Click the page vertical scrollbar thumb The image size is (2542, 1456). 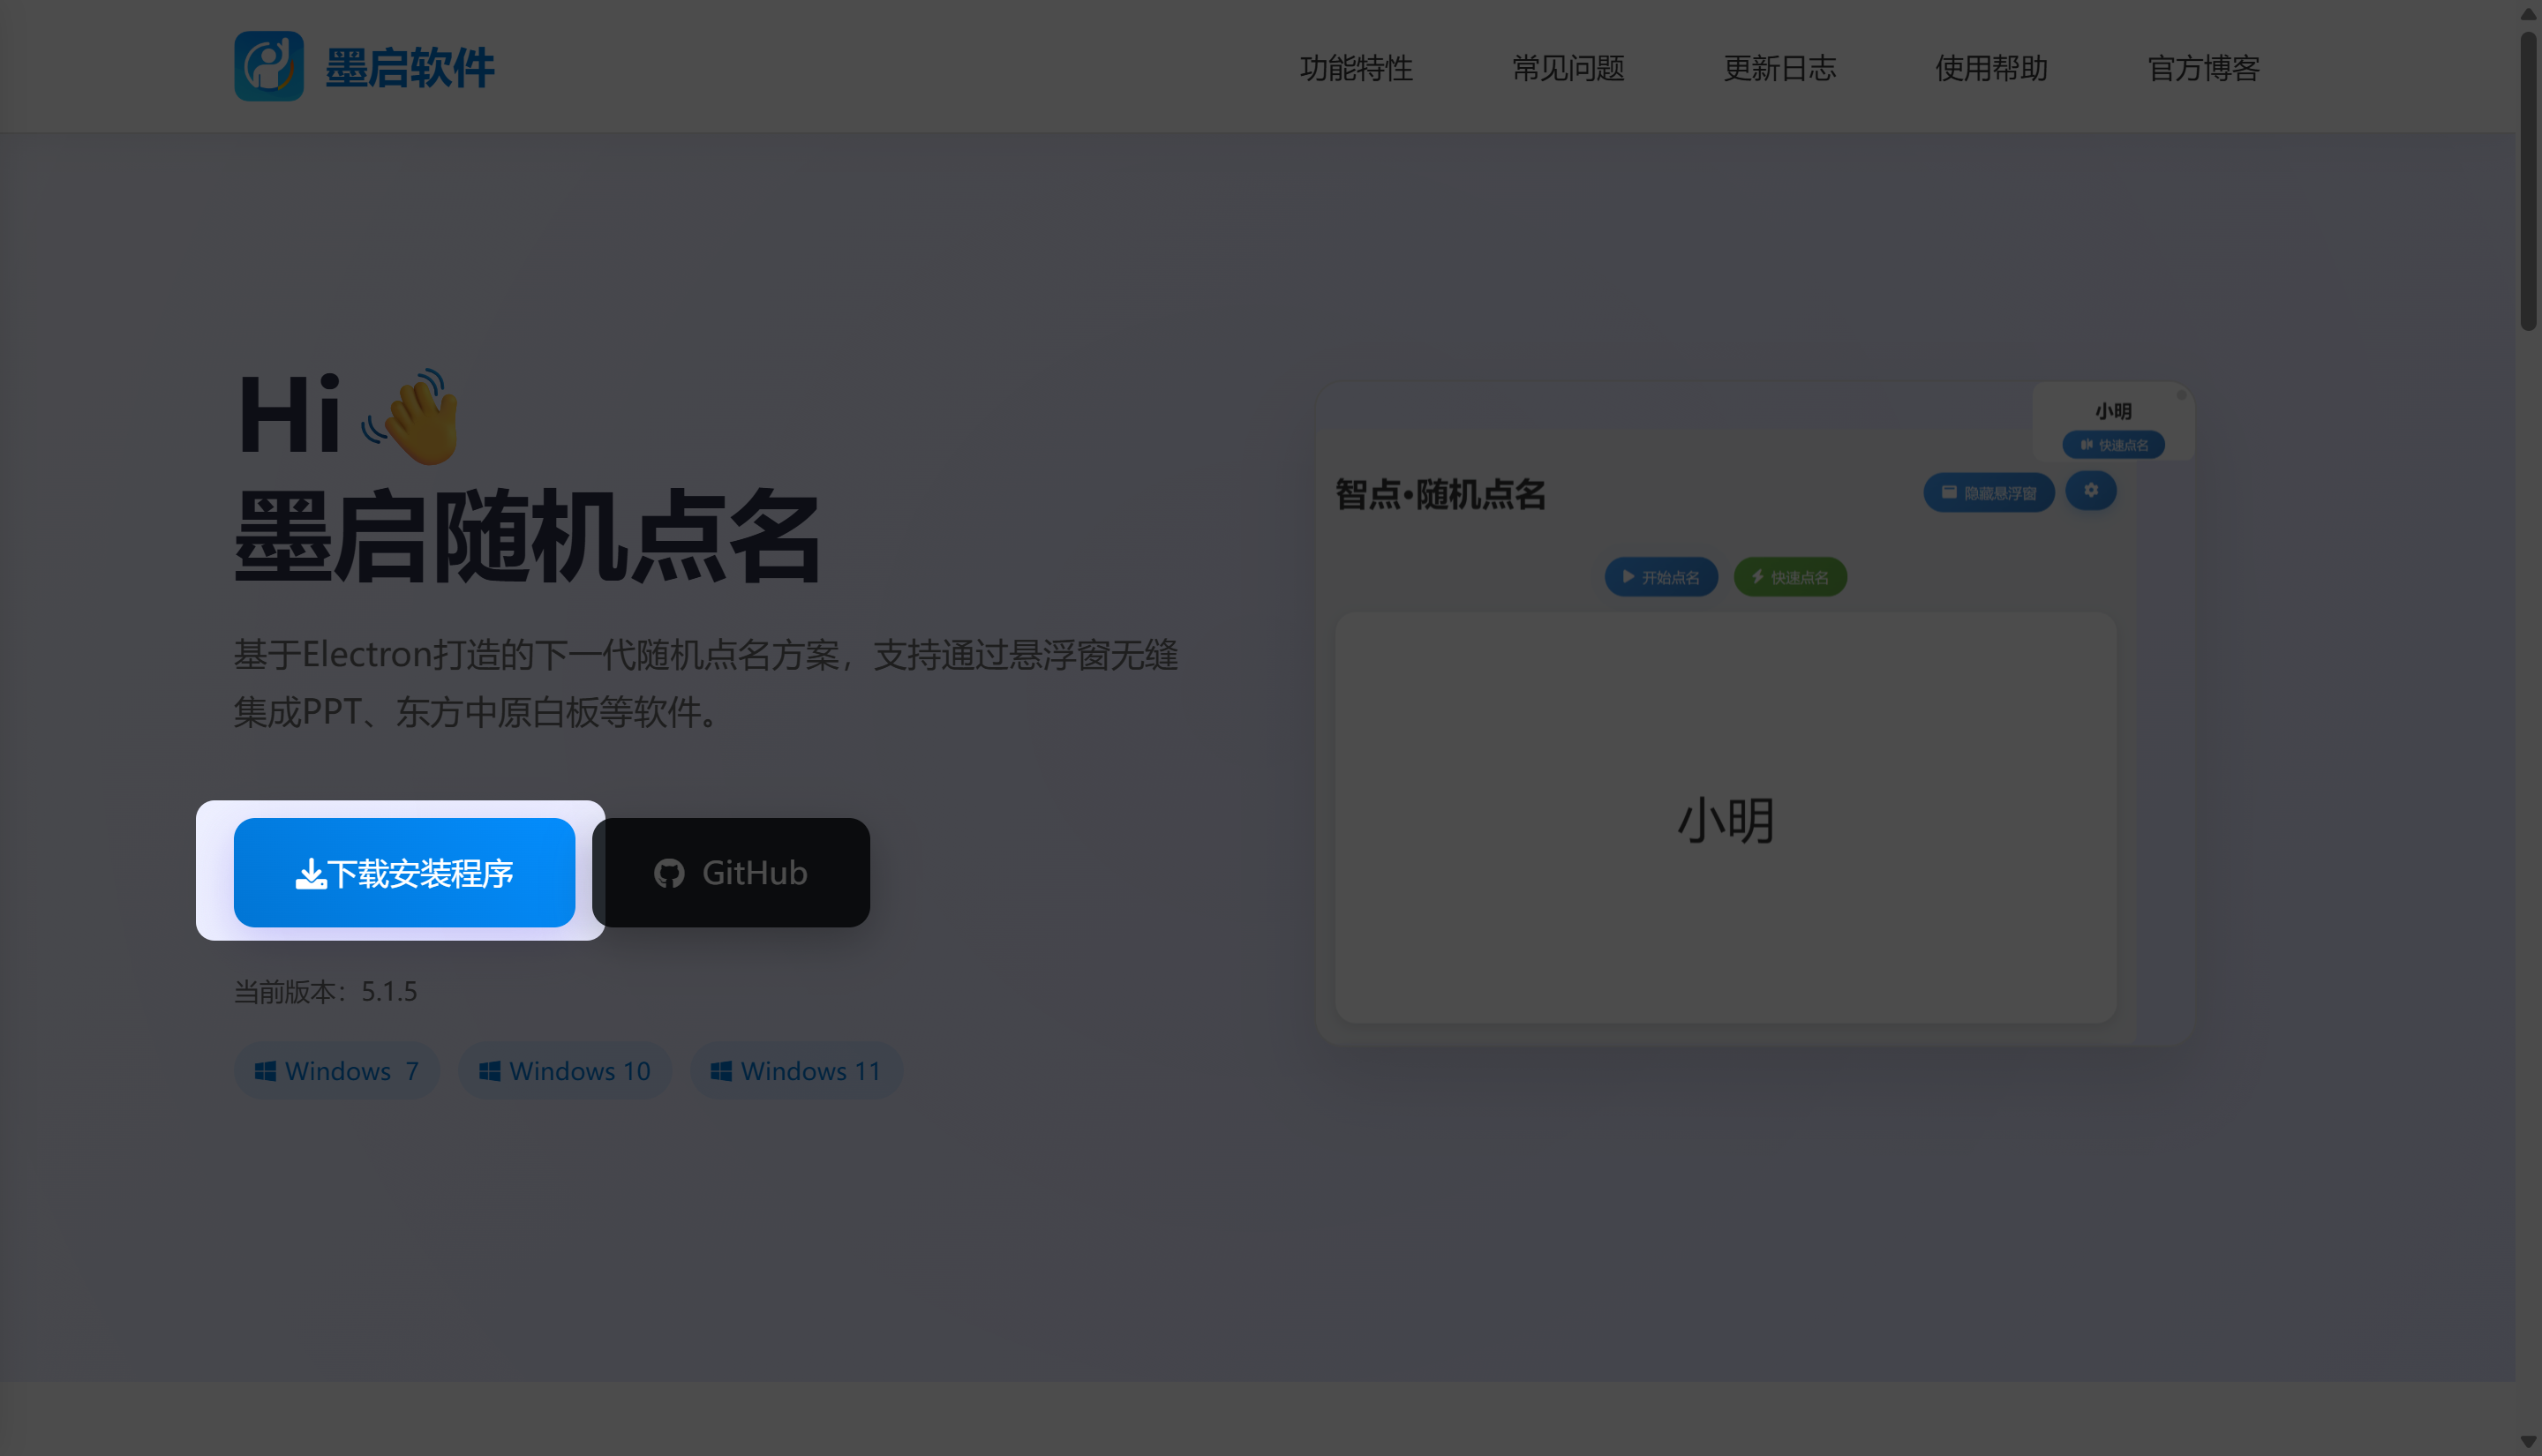pyautogui.click(x=2528, y=180)
